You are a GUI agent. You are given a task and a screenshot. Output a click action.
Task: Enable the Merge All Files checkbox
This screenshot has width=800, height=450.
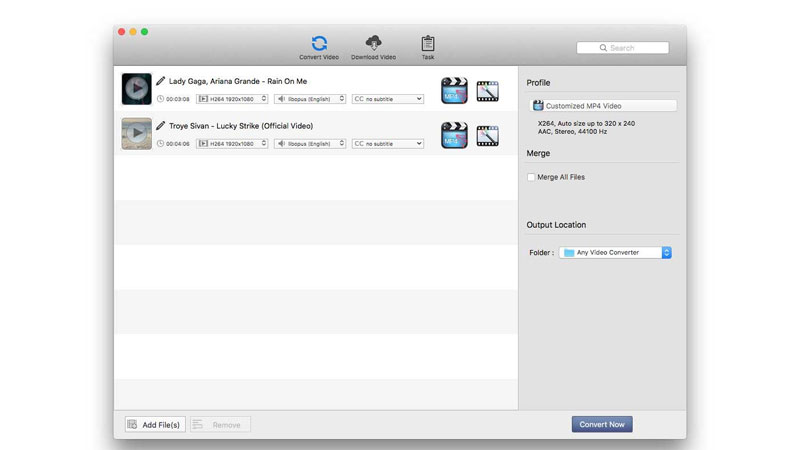(531, 177)
